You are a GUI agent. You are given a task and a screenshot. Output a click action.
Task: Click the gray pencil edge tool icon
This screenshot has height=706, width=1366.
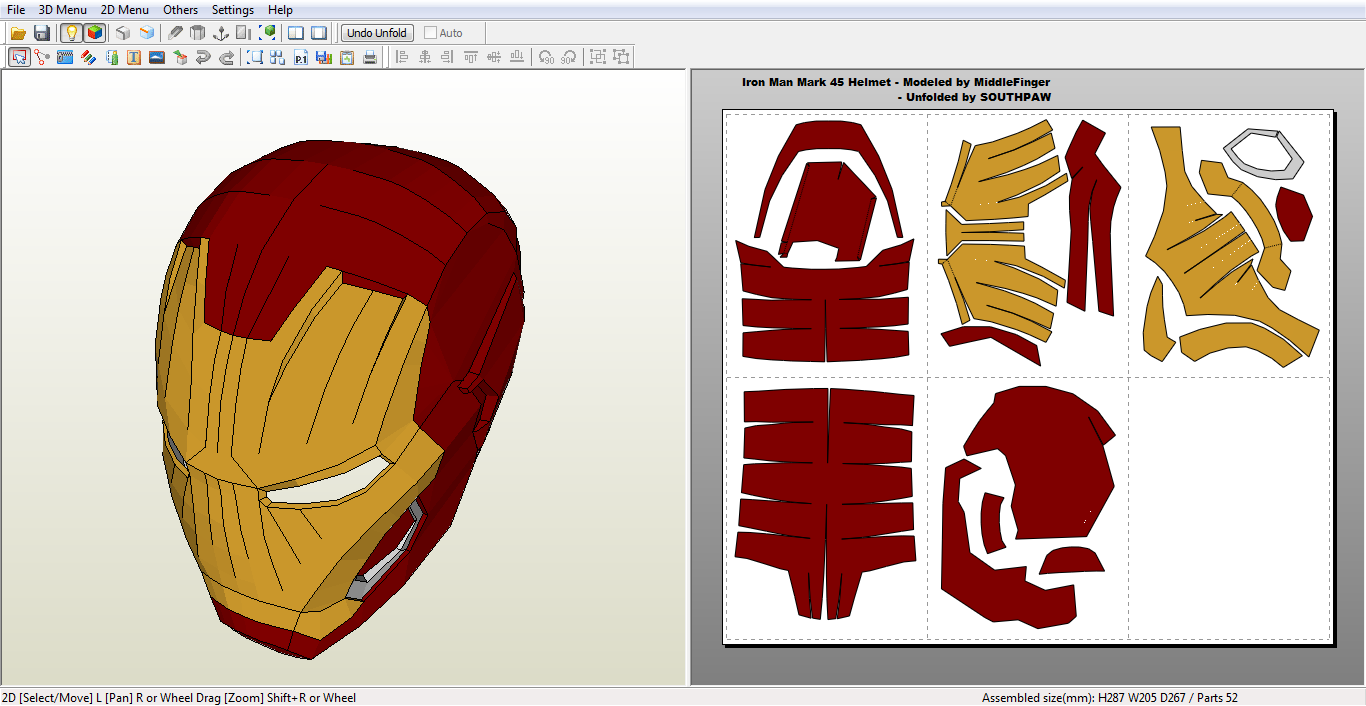tap(176, 33)
